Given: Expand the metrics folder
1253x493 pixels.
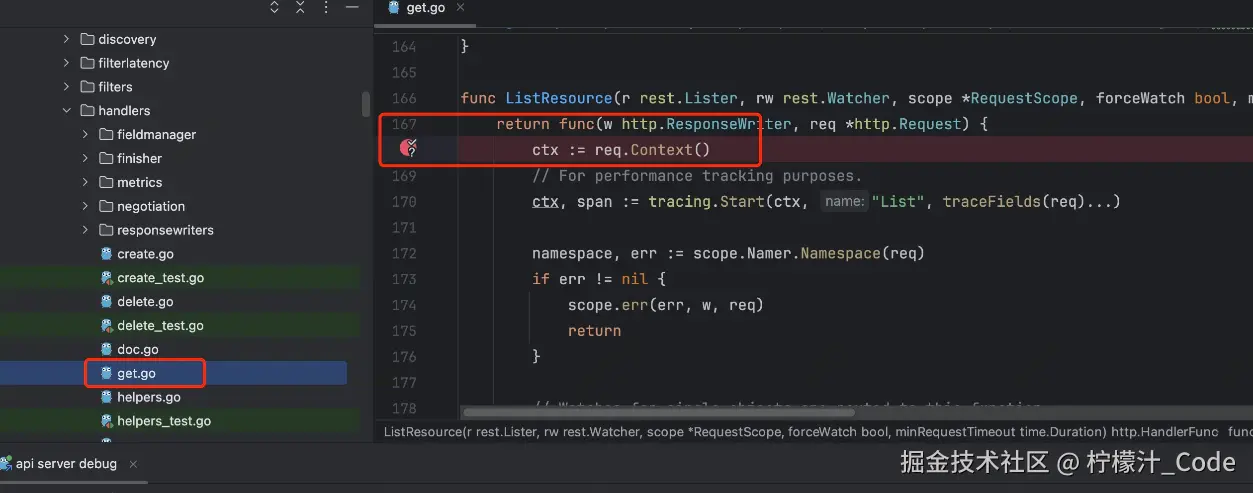Looking at the screenshot, I should [85, 182].
